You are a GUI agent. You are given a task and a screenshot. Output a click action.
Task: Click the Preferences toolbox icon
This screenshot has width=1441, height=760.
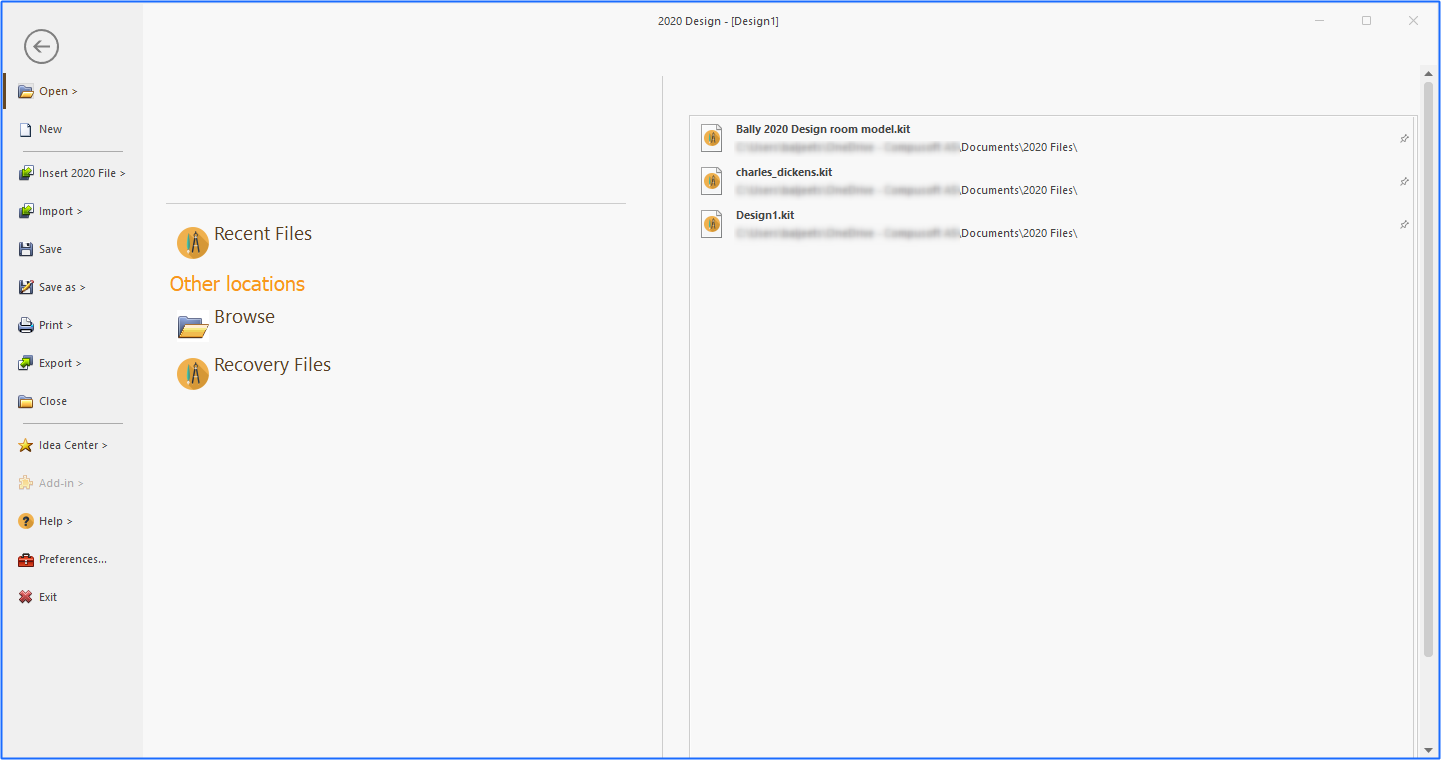coord(26,559)
